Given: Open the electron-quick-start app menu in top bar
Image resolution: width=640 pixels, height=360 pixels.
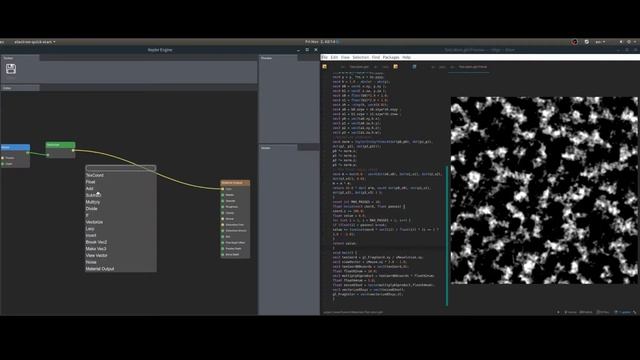Looking at the screenshot, I should tap(35, 42).
